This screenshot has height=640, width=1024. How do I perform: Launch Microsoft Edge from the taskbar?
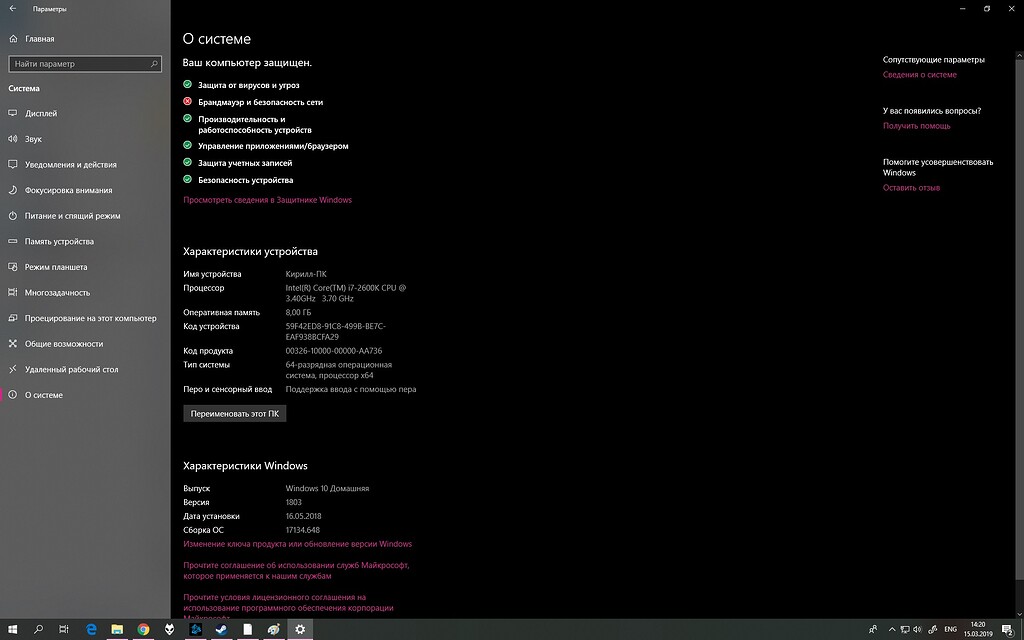tap(91, 630)
